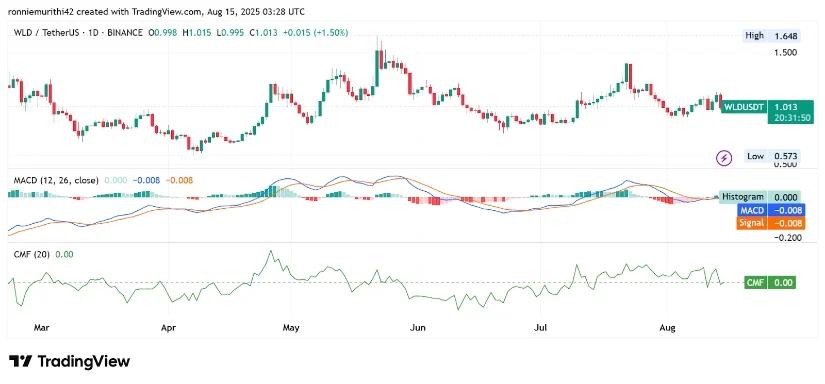
Task: Click the High 1.648 price marker
Action: (772, 36)
